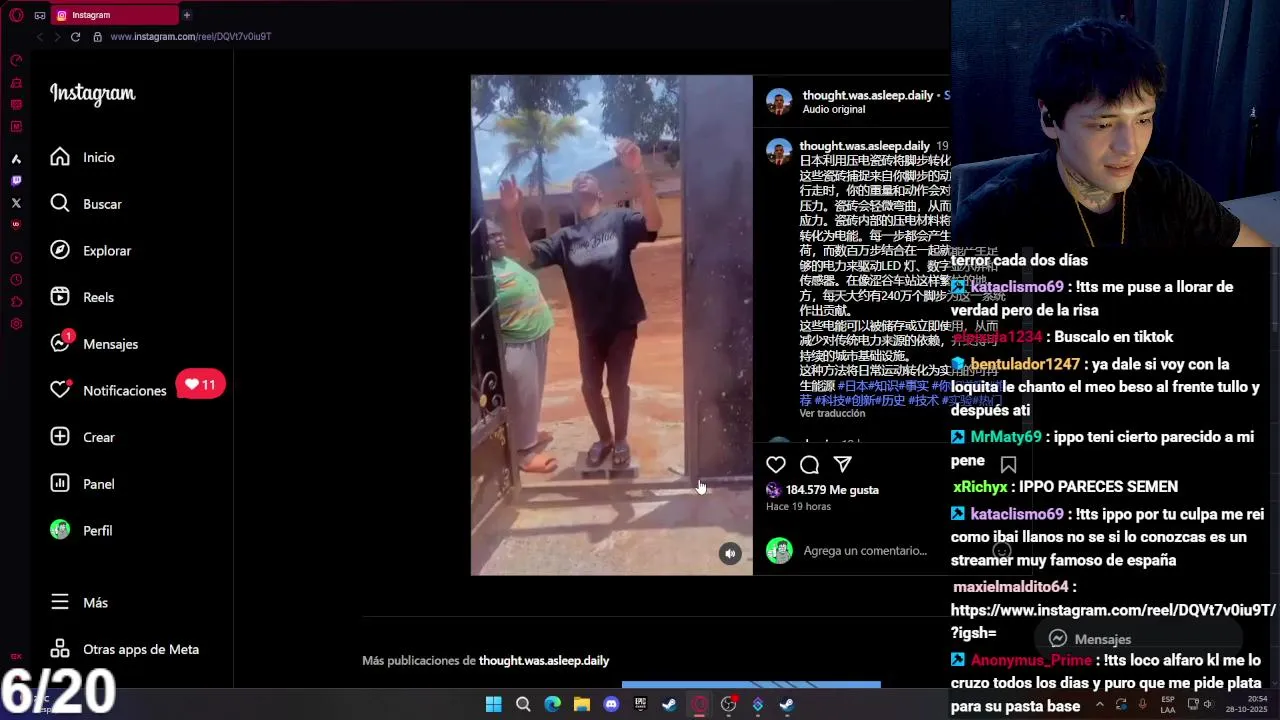Open Panel dashboard chart icon
This screenshot has width=1280, height=720.
point(60,484)
